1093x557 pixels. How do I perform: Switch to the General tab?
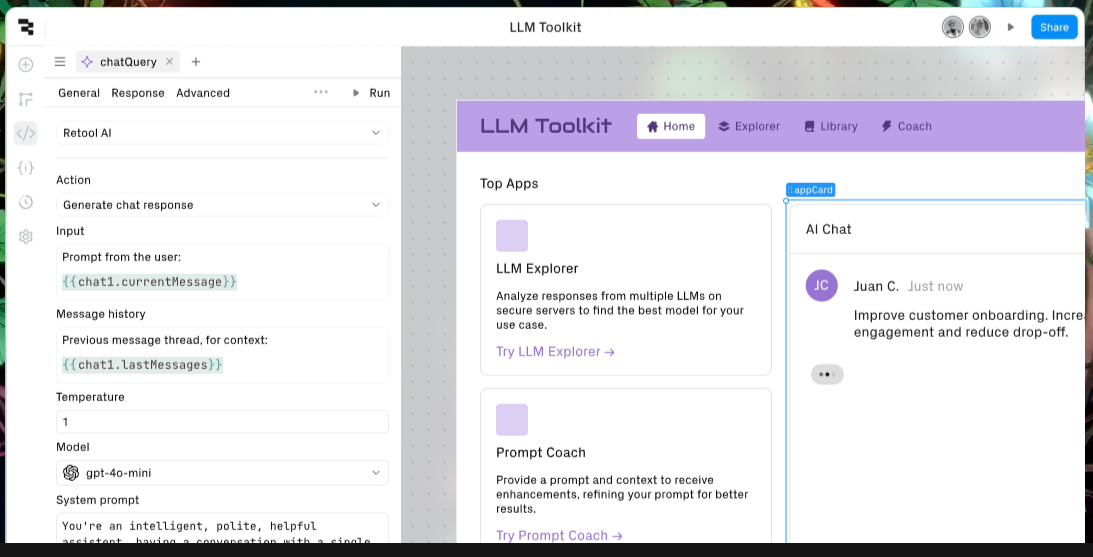tap(79, 93)
